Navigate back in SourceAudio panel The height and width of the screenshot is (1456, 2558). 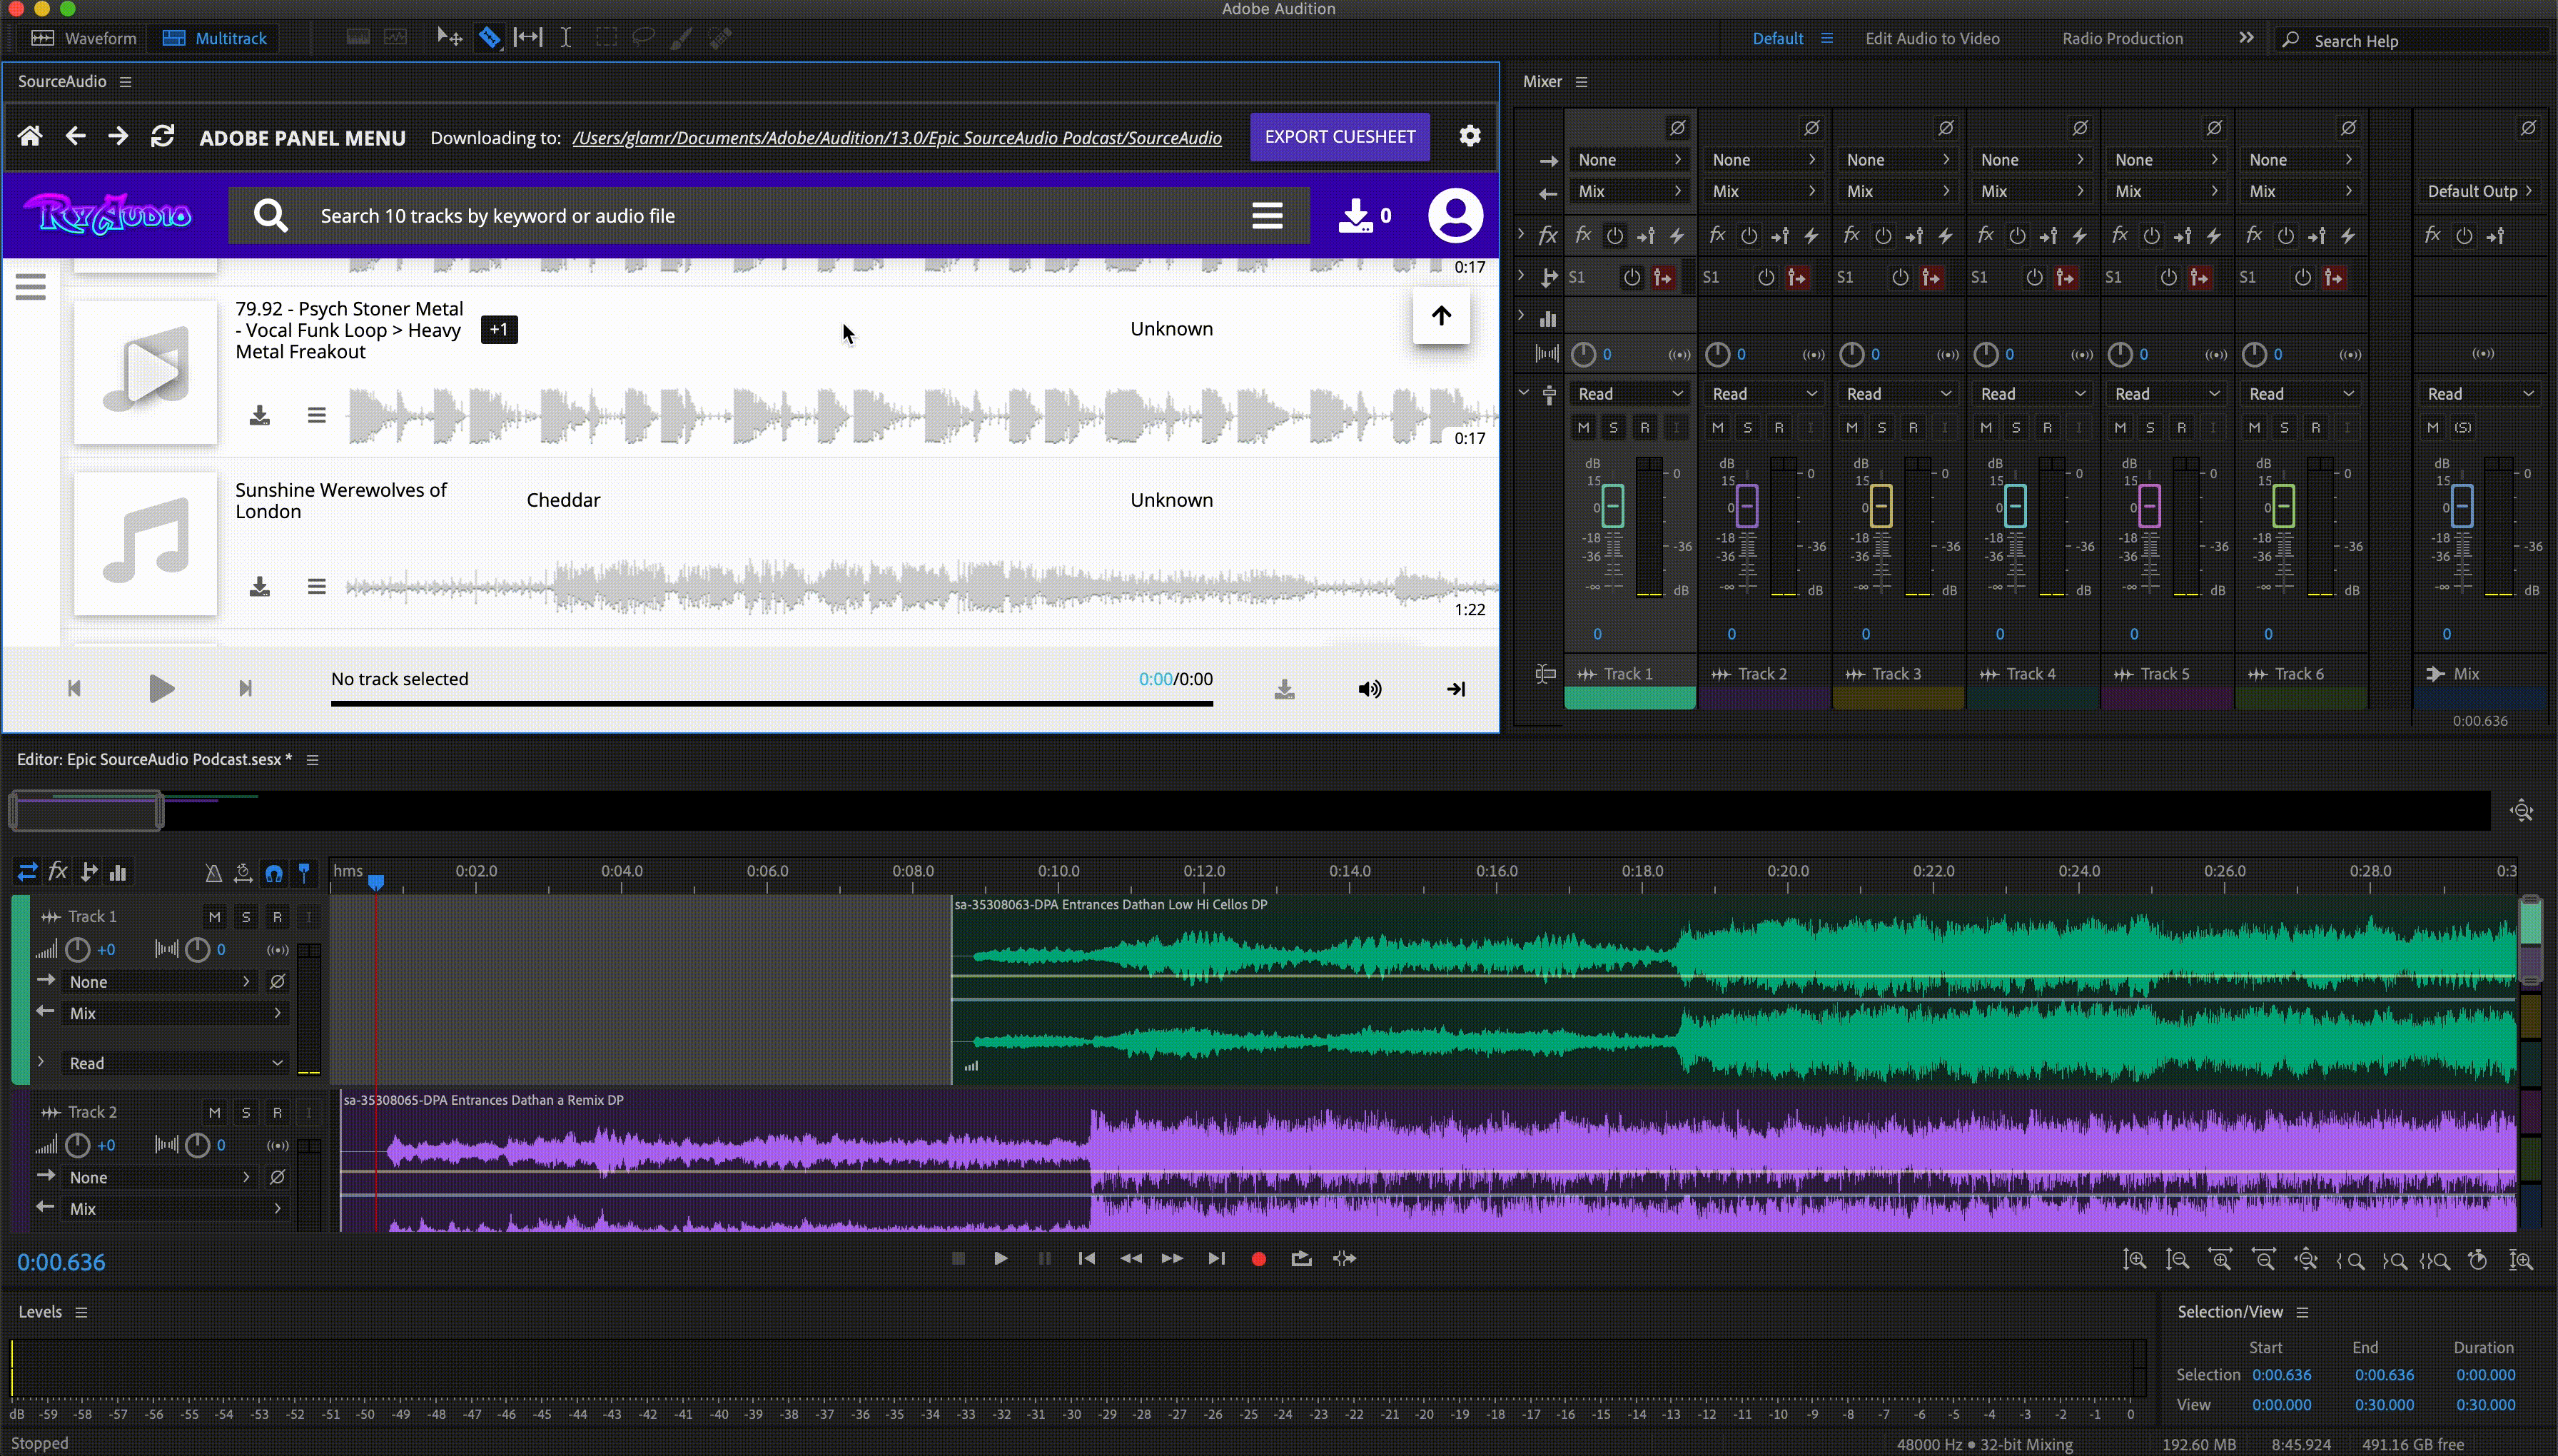(x=75, y=136)
